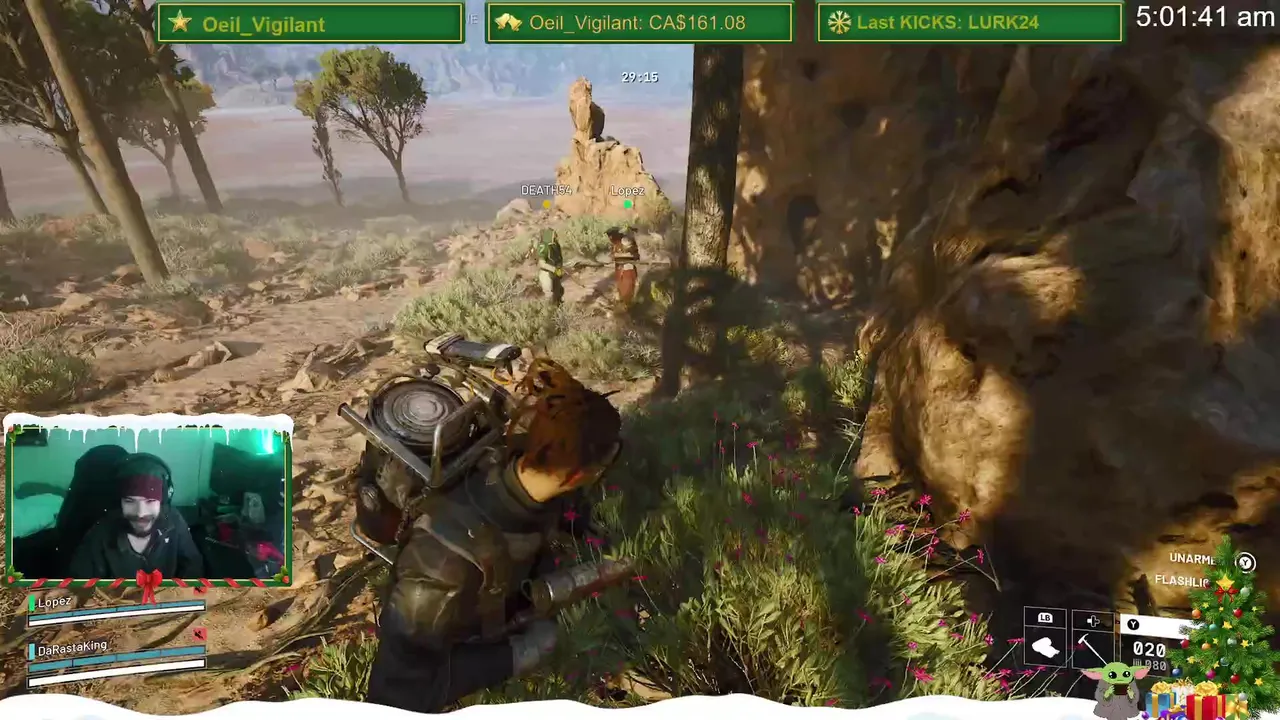Click the muted mic icon above Lopez's bars
The width and height of the screenshot is (1280, 720).
(x=199, y=590)
